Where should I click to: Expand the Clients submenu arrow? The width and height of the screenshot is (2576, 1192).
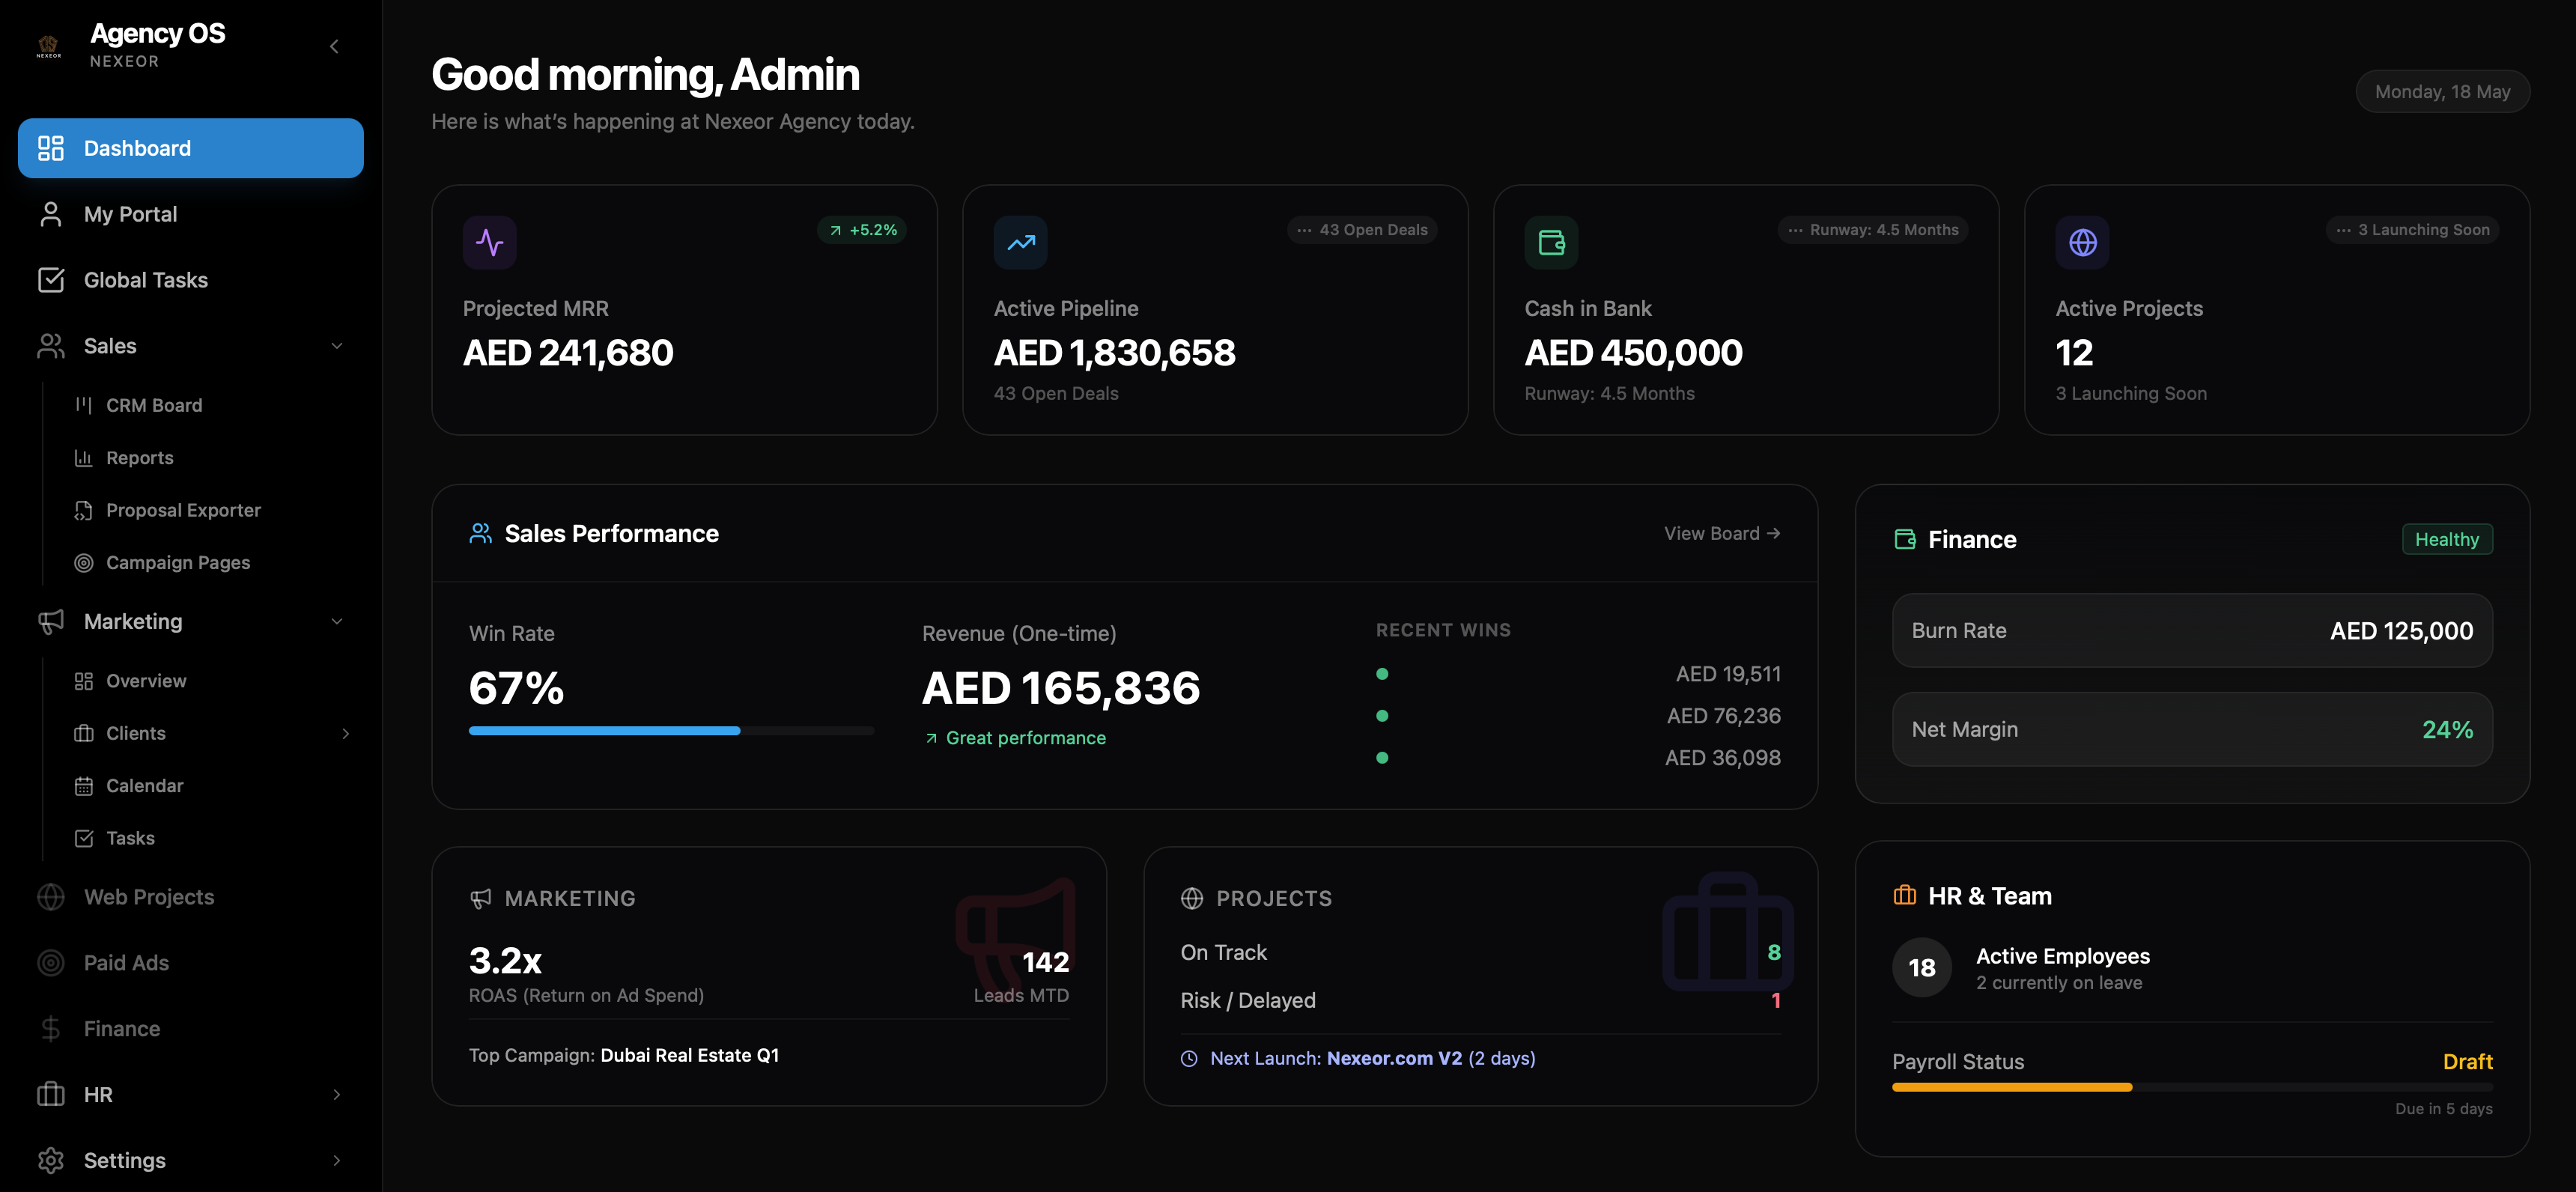click(346, 733)
